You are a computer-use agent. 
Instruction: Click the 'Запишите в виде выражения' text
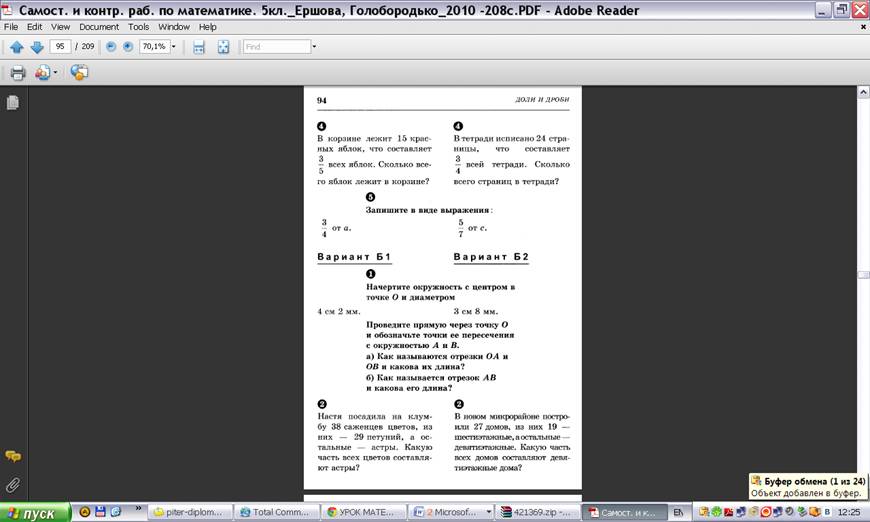pos(427,210)
